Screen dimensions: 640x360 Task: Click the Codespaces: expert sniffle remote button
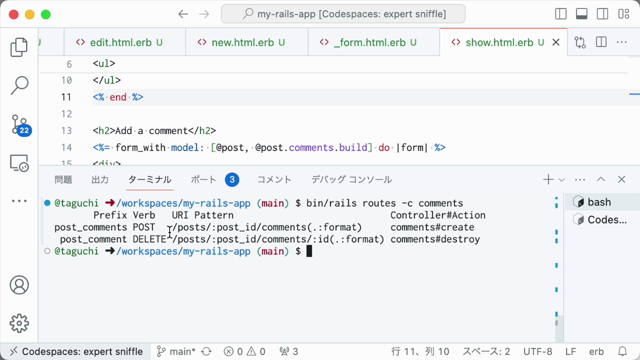(76, 351)
